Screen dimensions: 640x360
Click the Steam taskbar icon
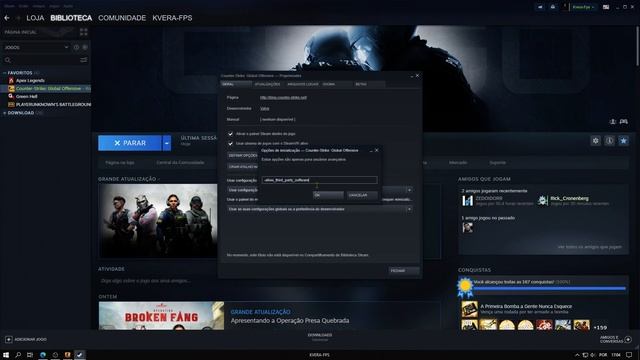pos(80,355)
